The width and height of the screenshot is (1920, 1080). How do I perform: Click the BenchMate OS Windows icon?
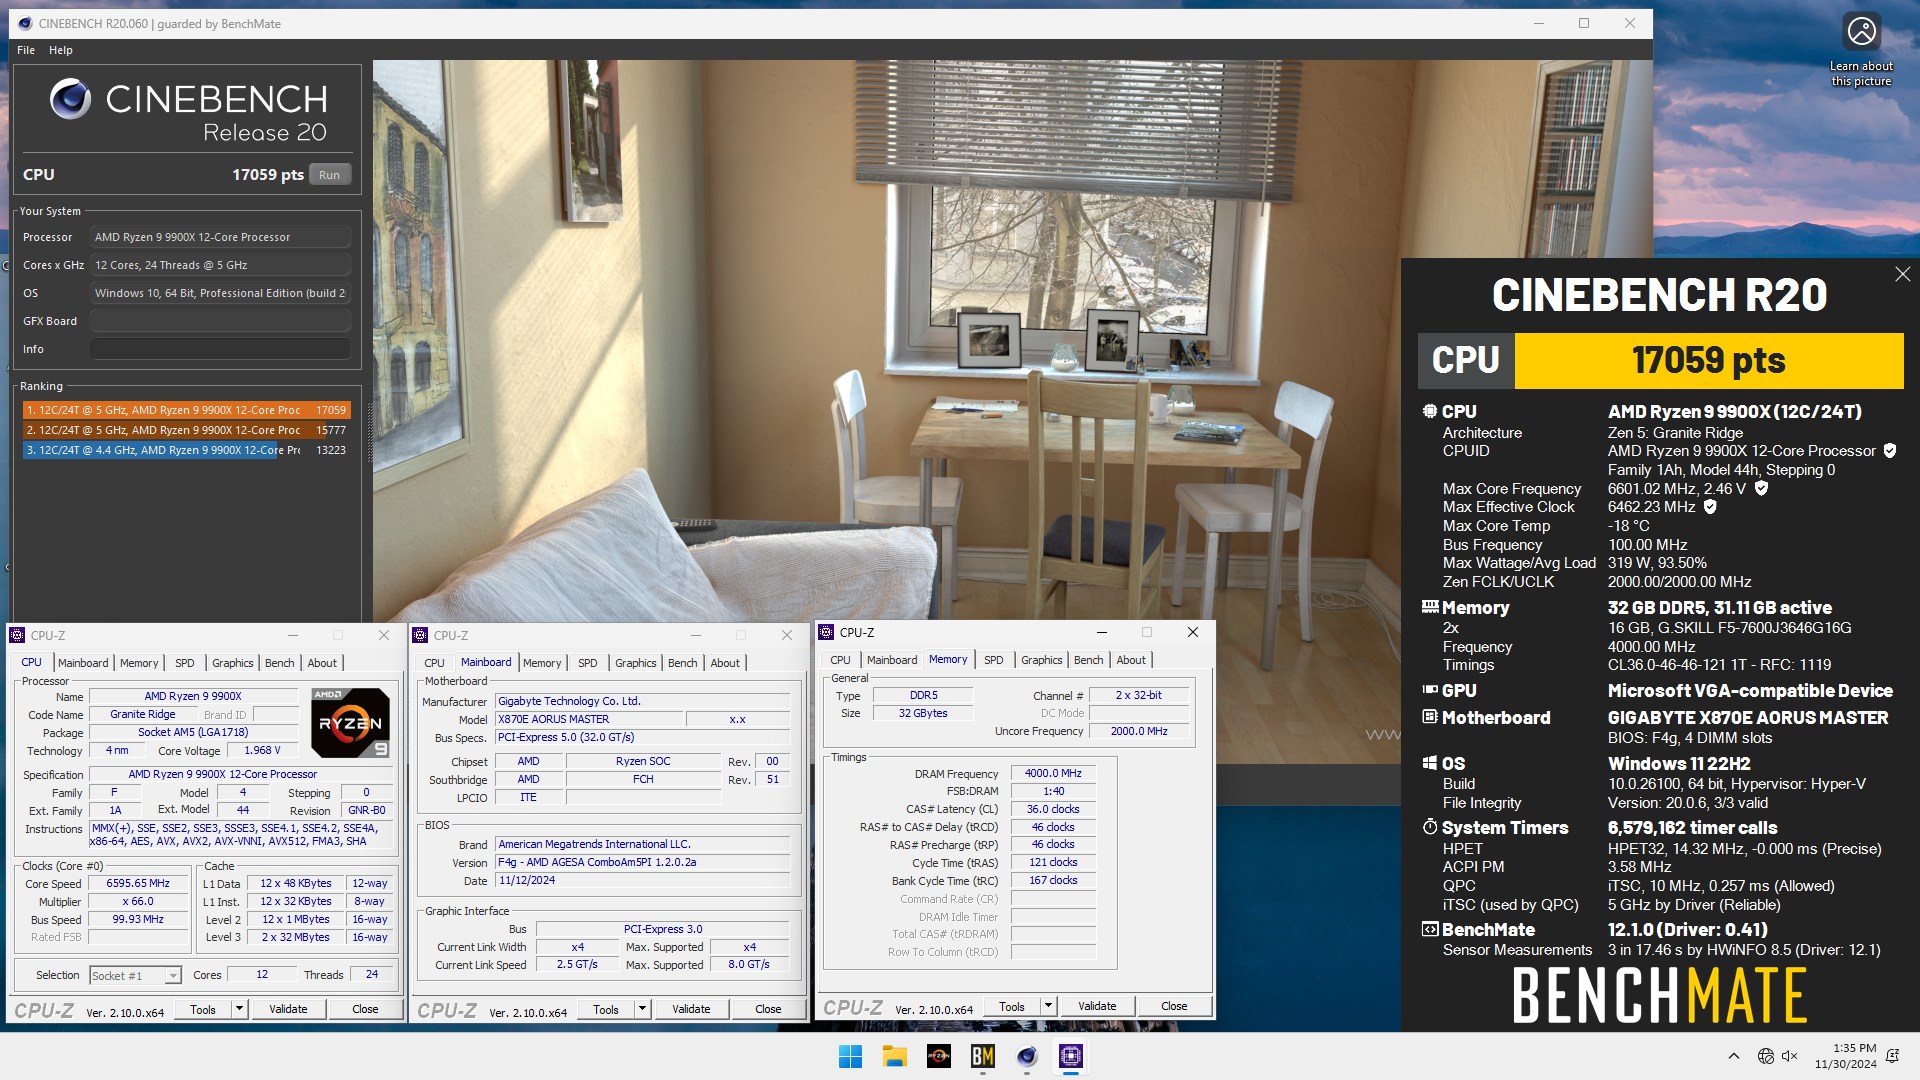pos(1430,763)
